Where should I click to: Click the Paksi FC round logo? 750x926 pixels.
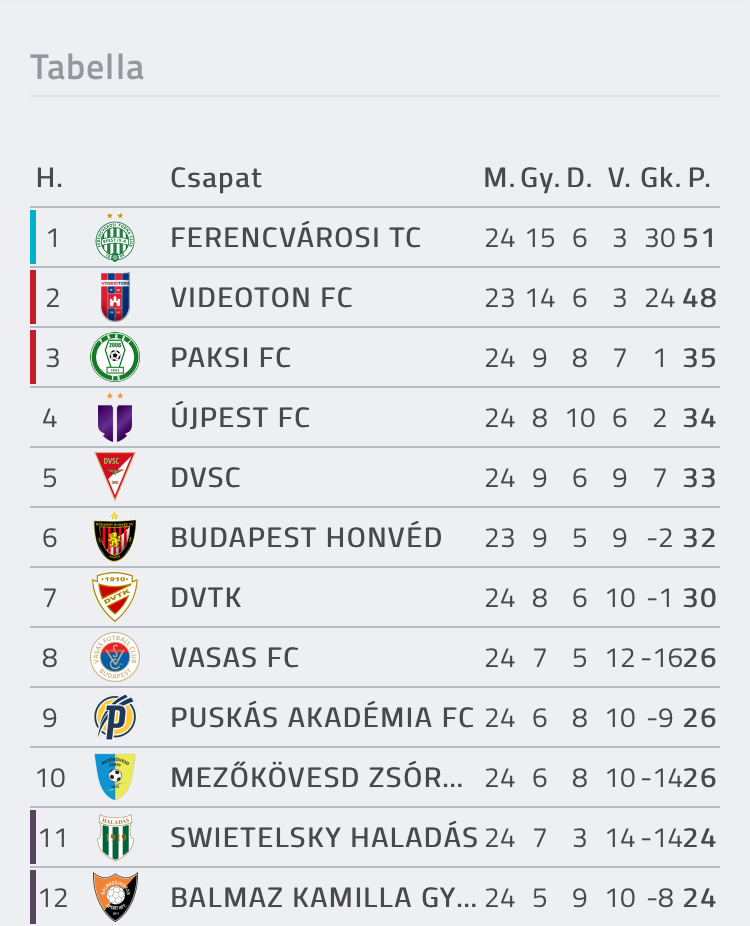[115, 357]
